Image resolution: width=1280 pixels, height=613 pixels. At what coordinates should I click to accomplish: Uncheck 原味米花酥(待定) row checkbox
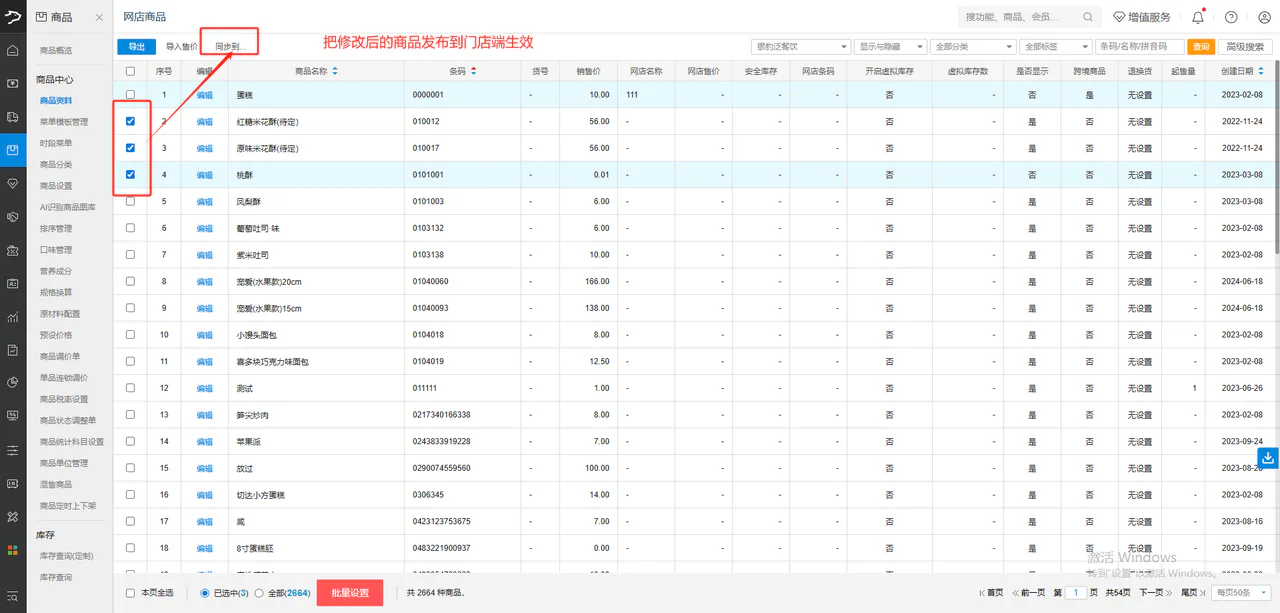point(130,148)
